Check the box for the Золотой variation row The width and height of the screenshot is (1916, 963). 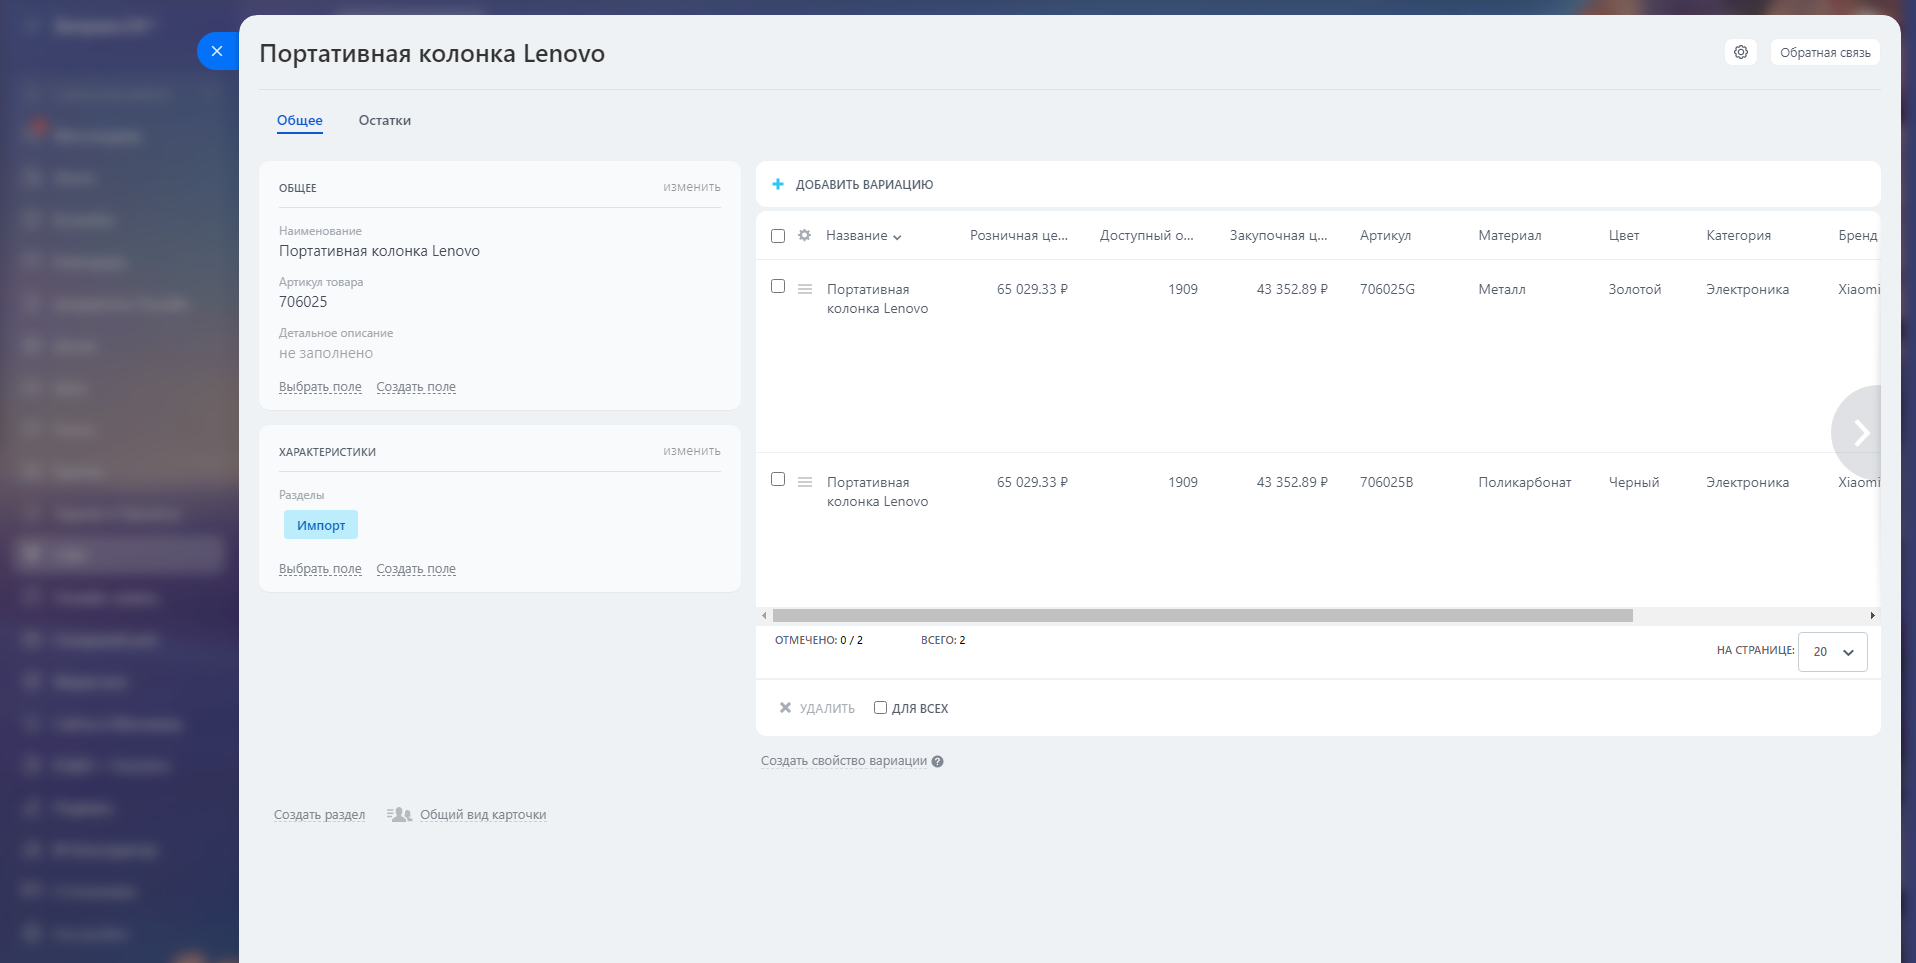778,287
